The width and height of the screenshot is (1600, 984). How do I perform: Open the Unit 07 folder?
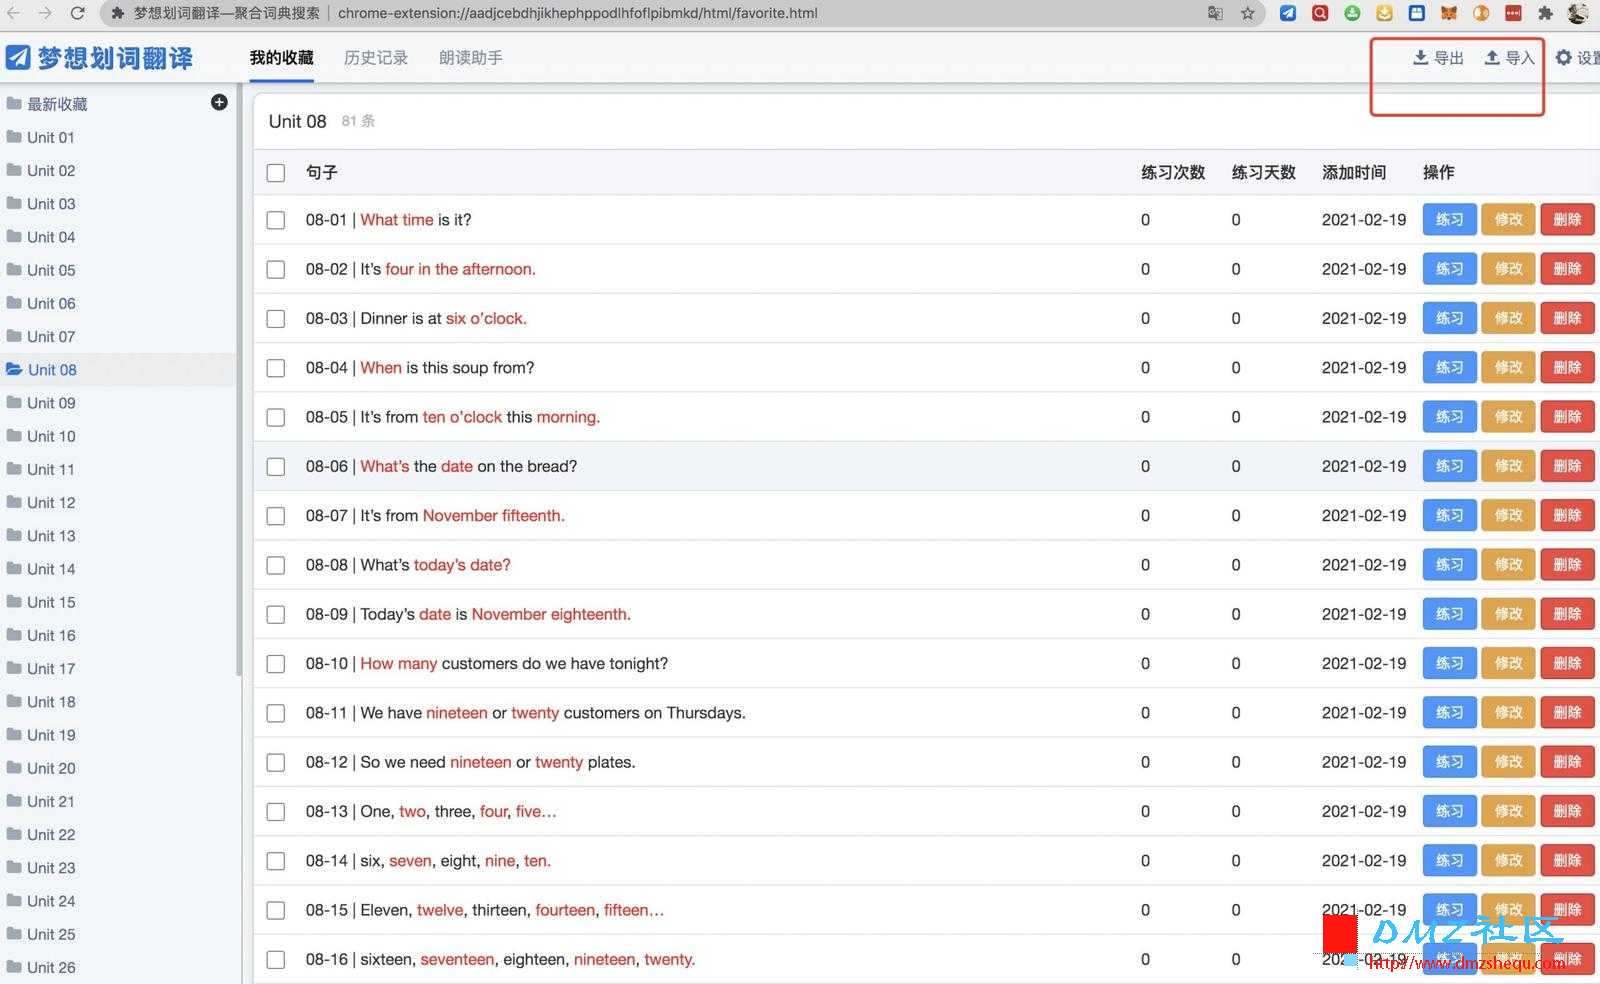click(118, 336)
